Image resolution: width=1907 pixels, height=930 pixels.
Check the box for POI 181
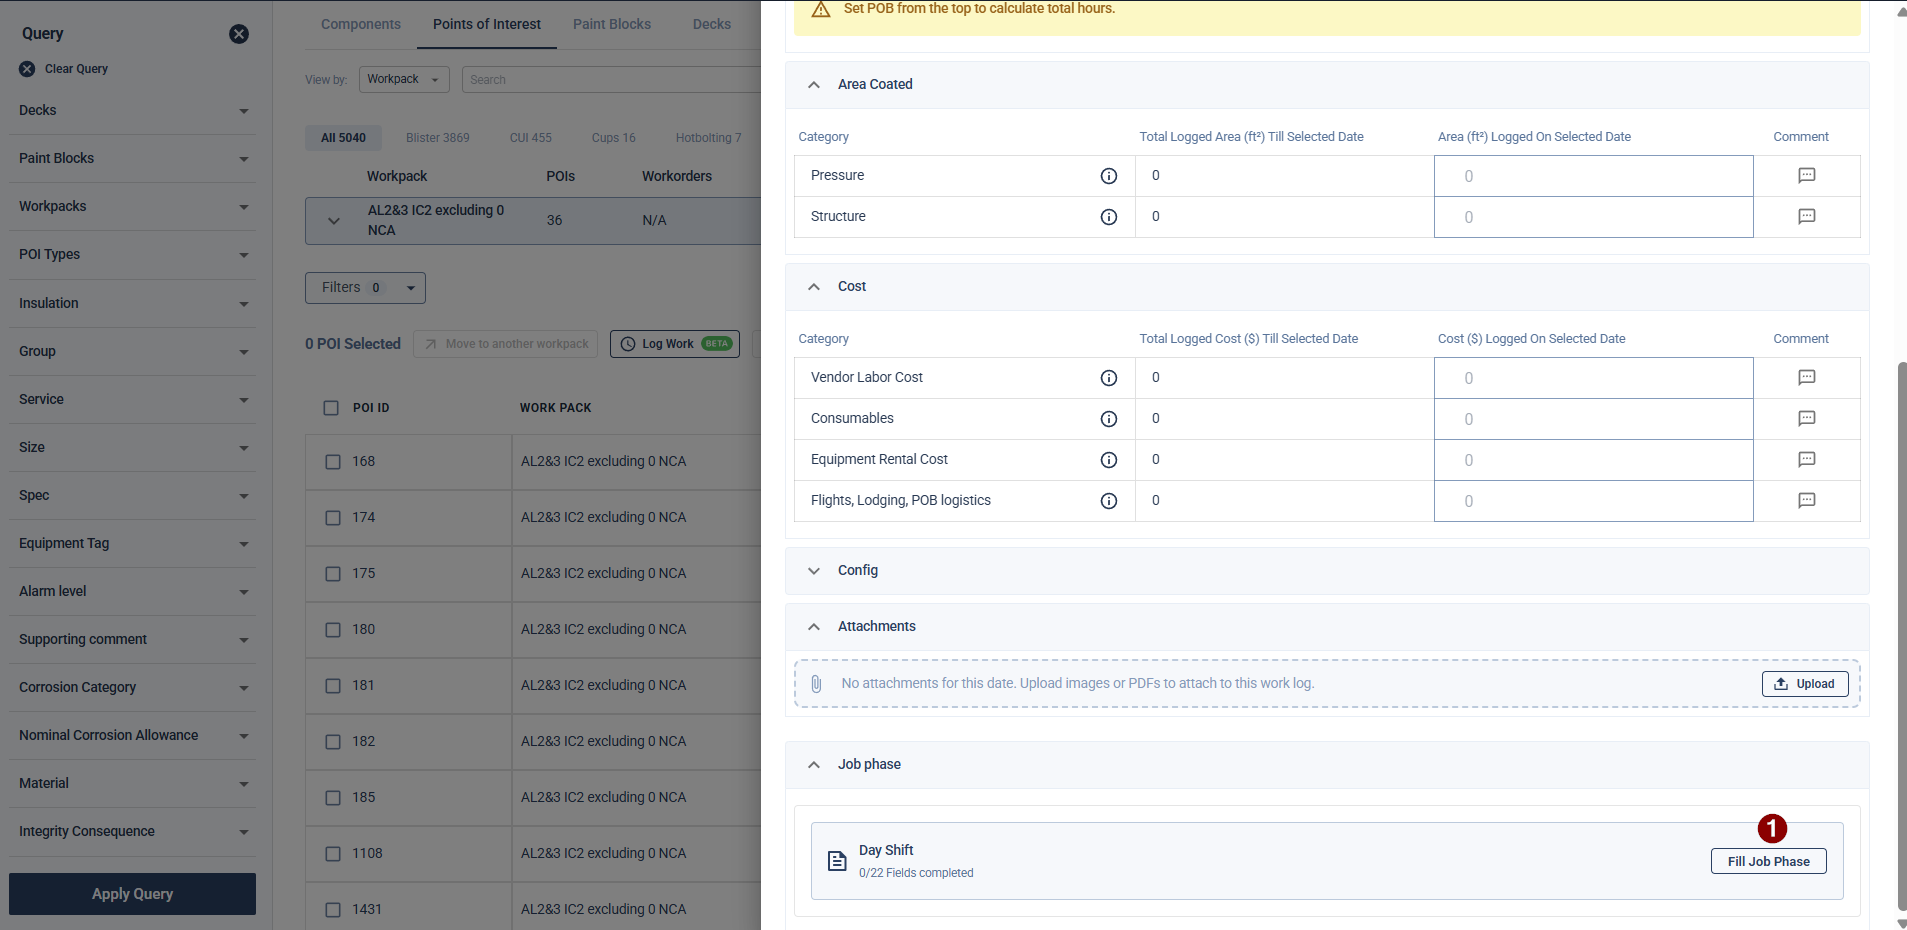click(x=333, y=686)
